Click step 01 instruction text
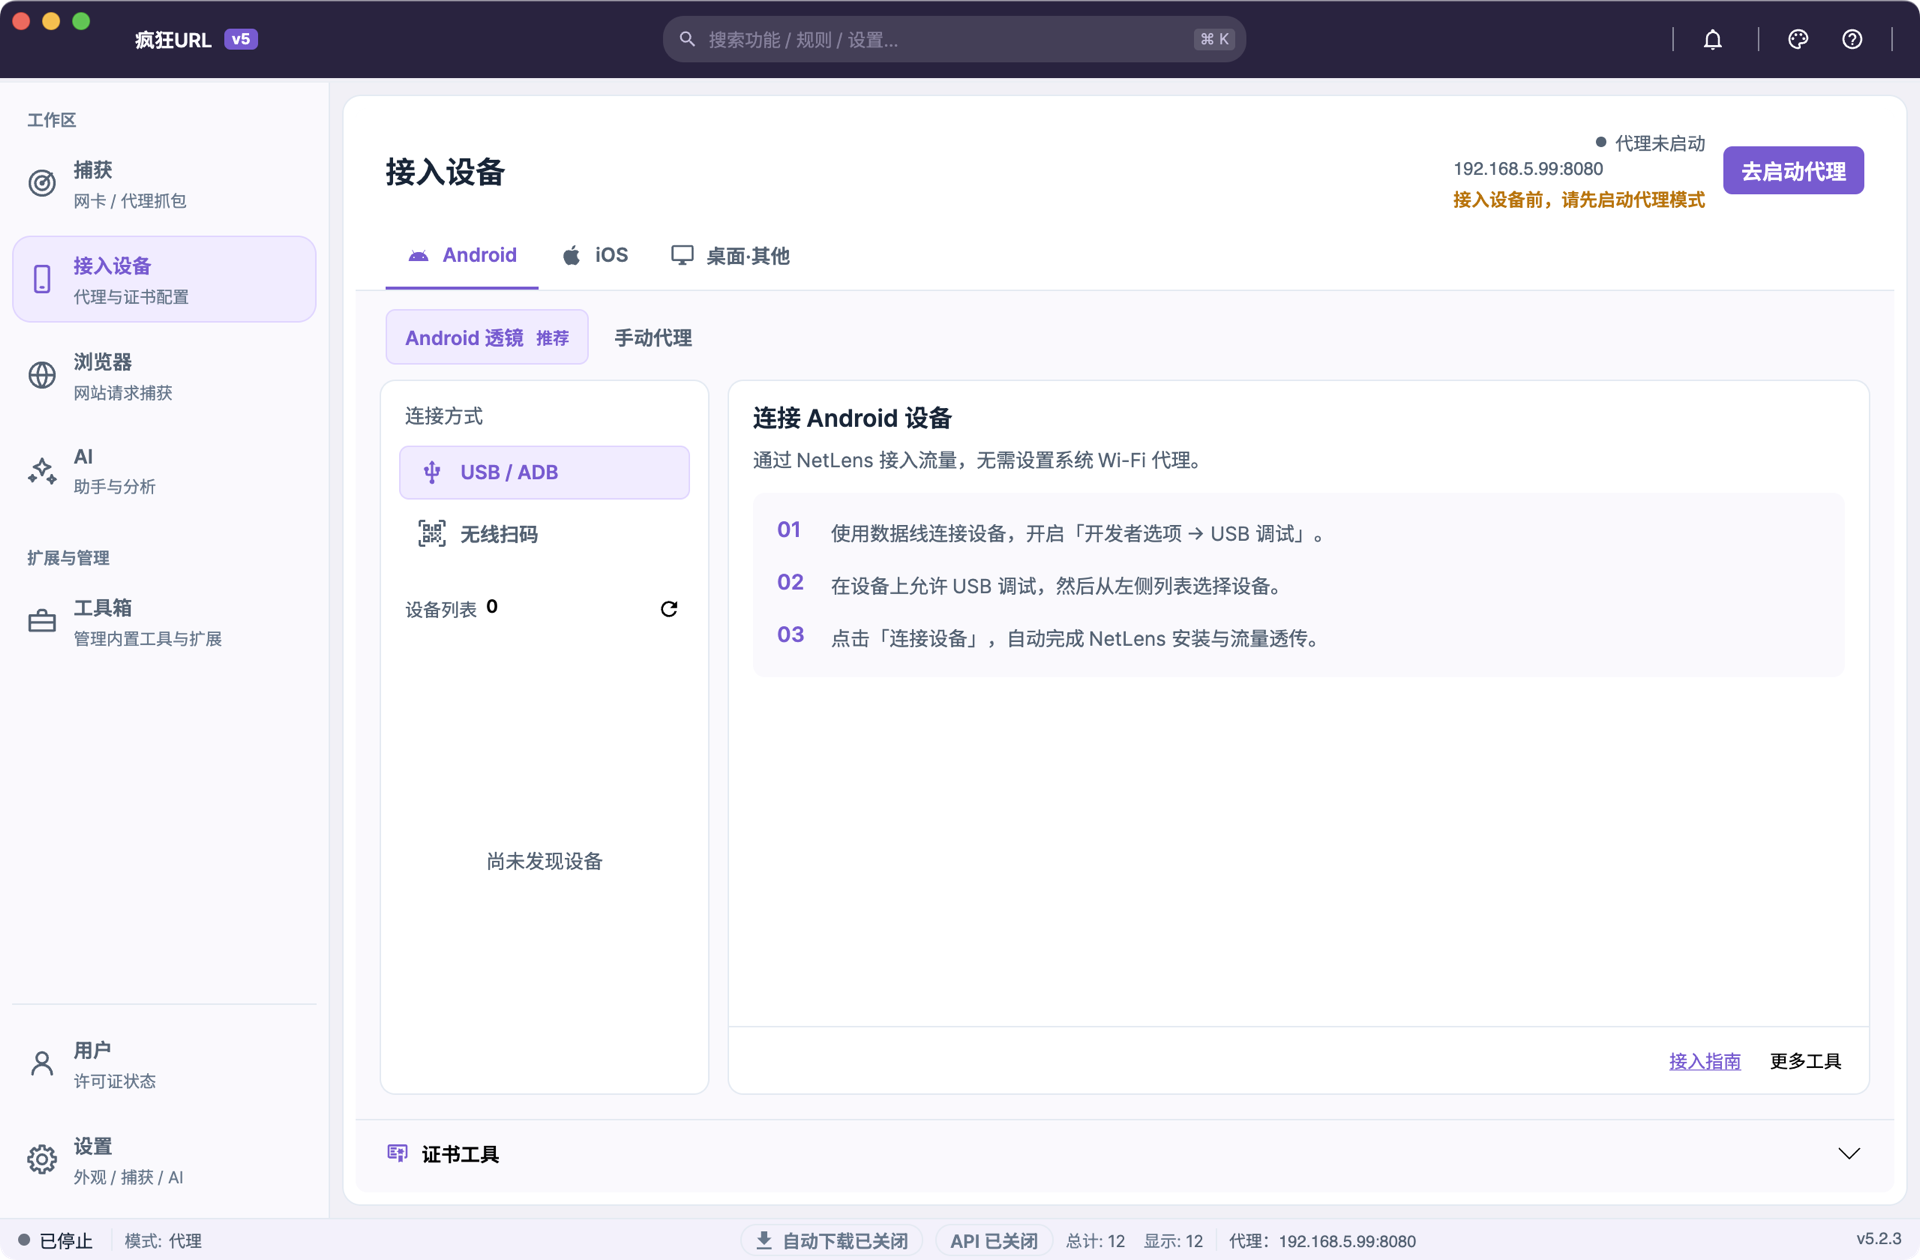Screen dimensions: 1920x1260 (x=1080, y=534)
